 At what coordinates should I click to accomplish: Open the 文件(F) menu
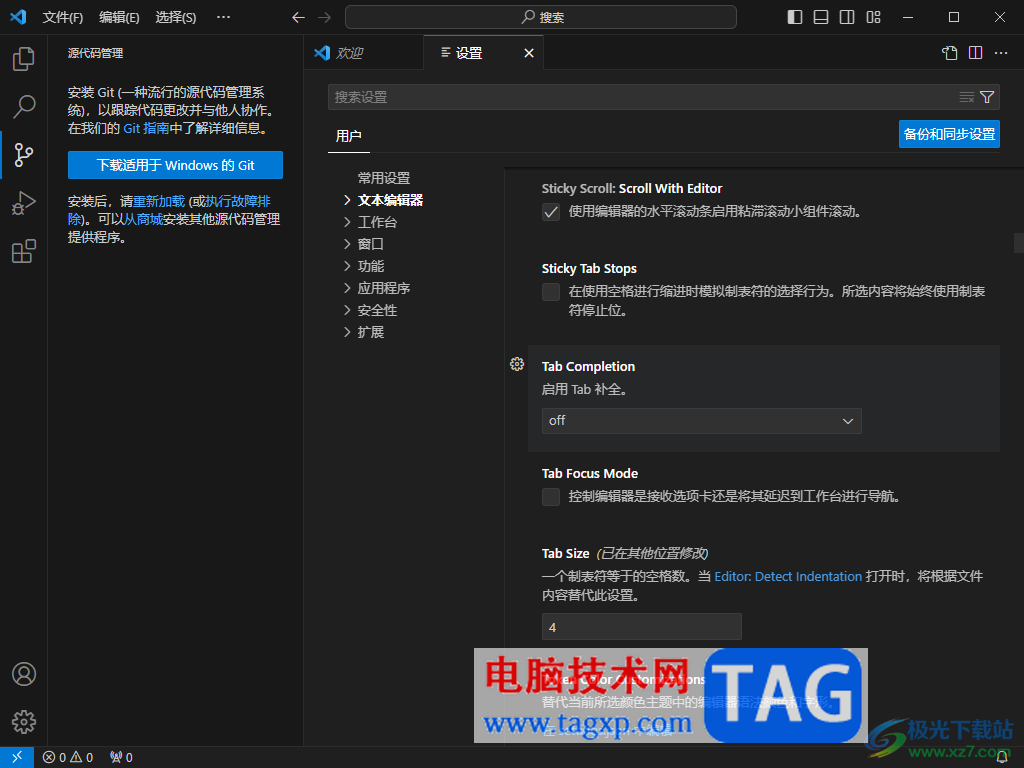63,18
